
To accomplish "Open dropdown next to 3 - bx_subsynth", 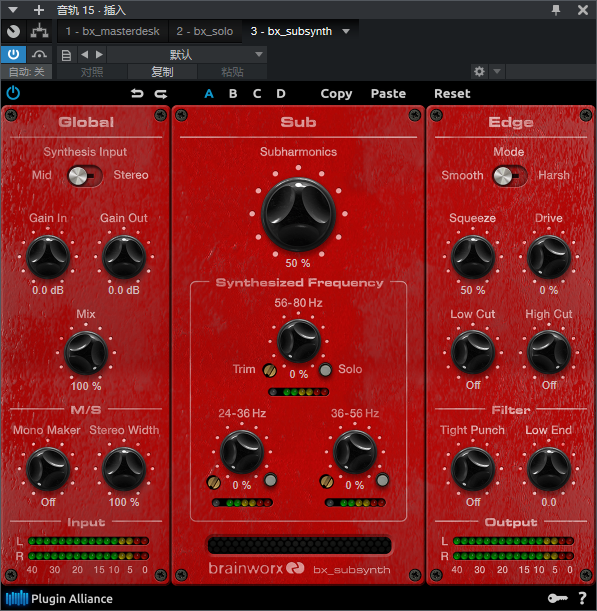I will (x=346, y=31).
